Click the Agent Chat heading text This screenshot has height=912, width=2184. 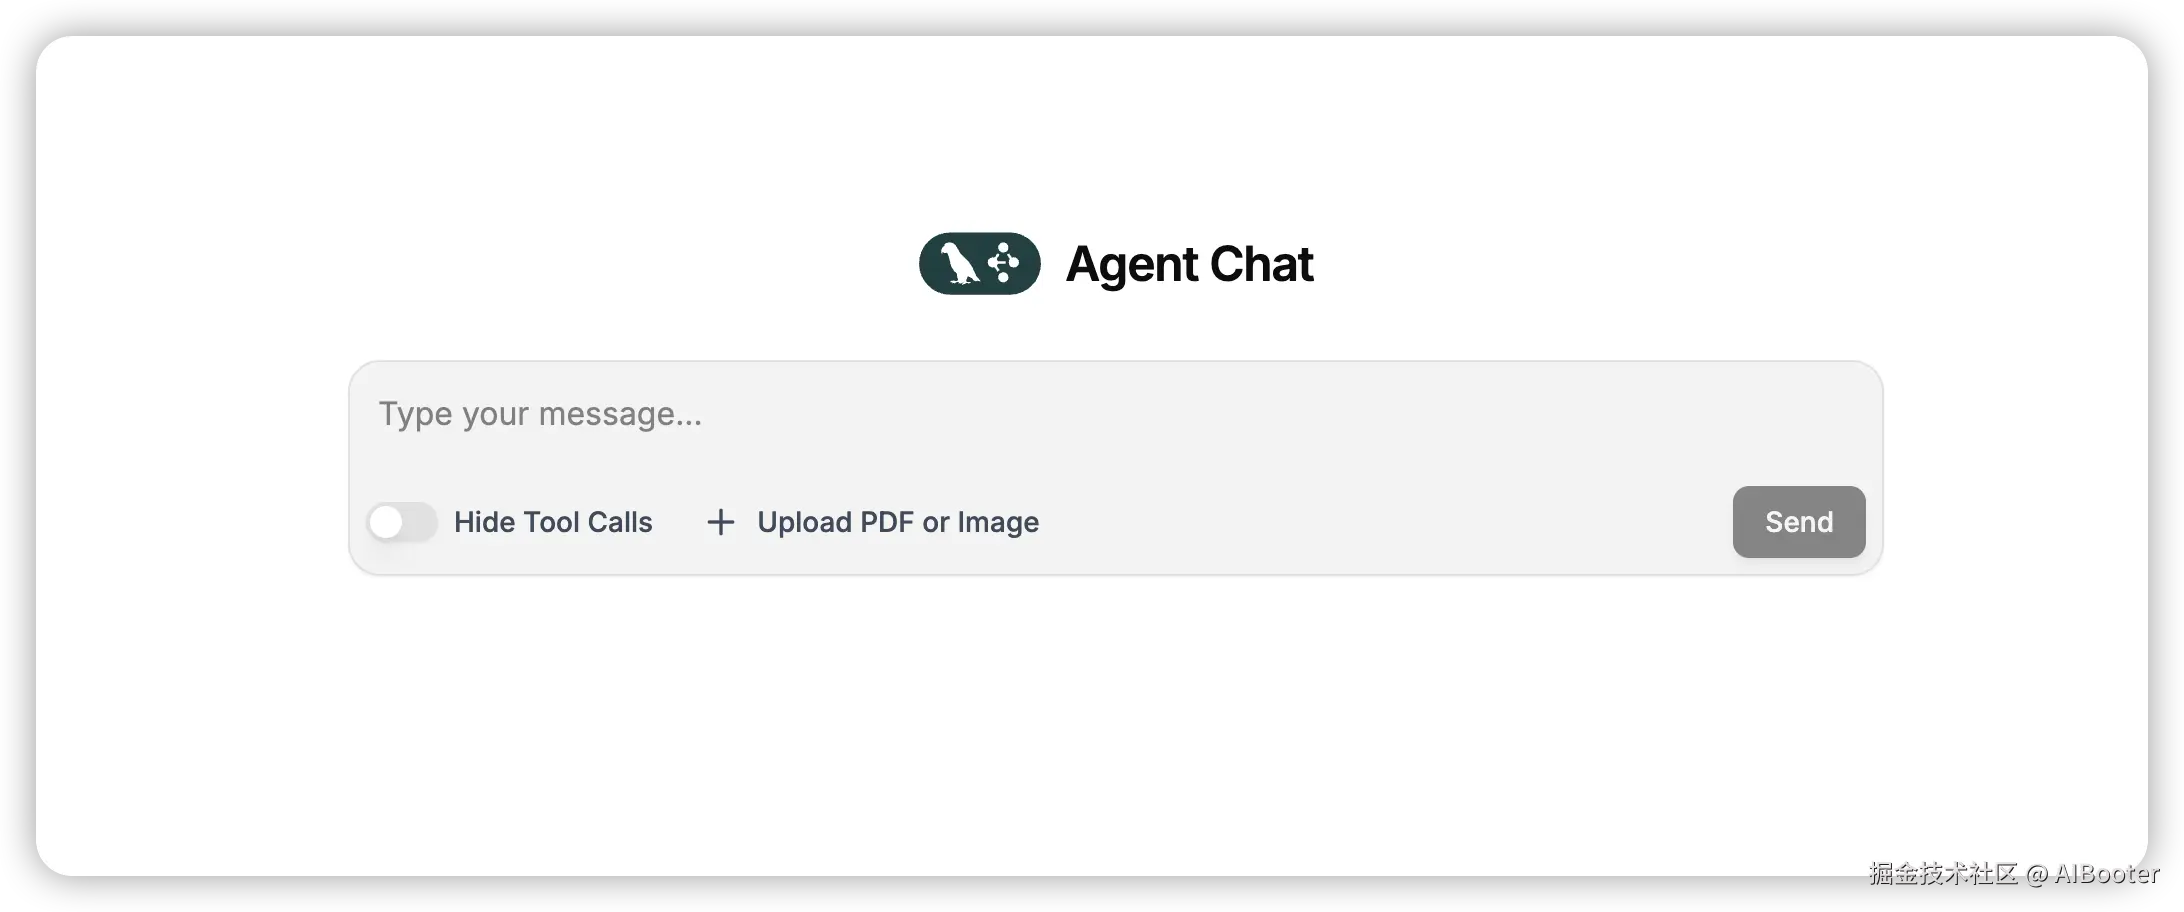[1189, 265]
